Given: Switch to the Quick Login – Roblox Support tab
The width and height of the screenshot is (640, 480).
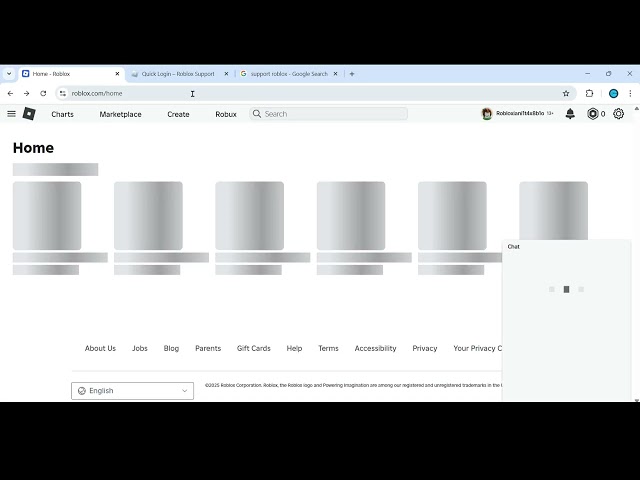Looking at the screenshot, I should point(178,74).
